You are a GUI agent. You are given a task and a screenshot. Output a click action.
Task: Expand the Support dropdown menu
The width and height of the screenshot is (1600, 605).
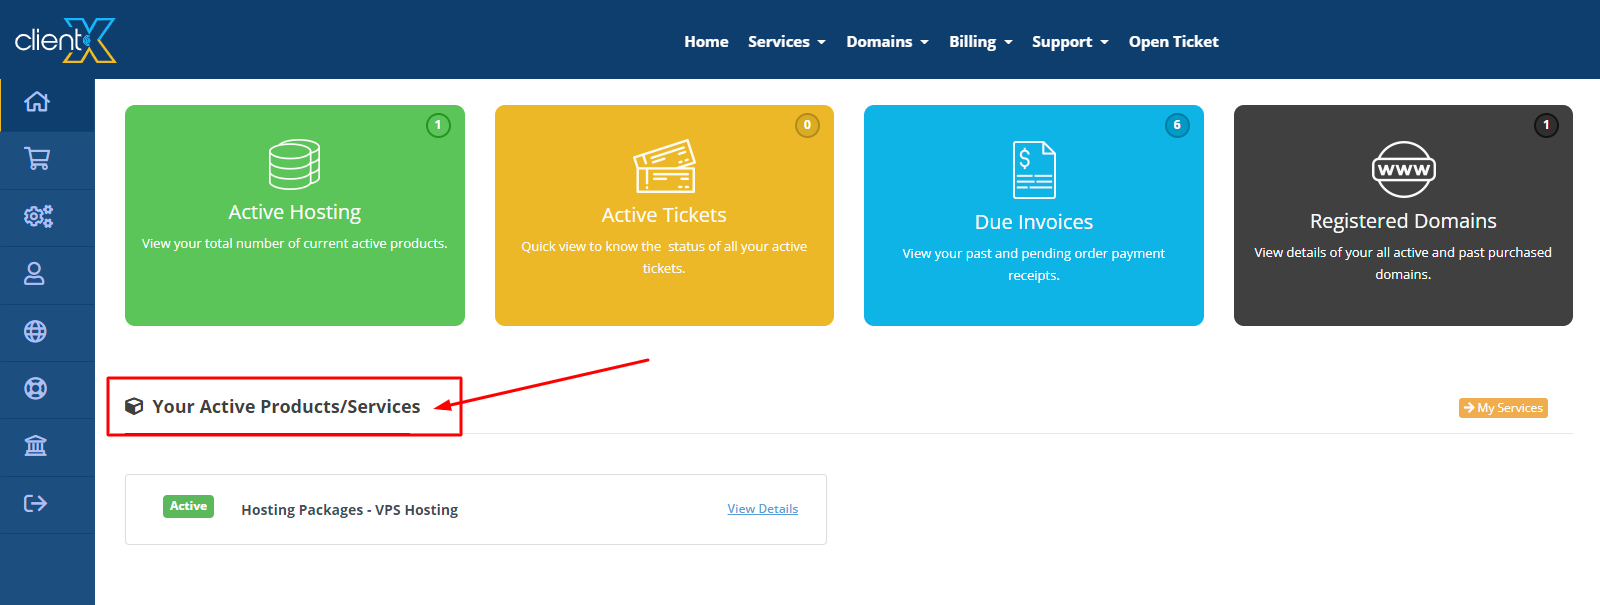coord(1070,42)
